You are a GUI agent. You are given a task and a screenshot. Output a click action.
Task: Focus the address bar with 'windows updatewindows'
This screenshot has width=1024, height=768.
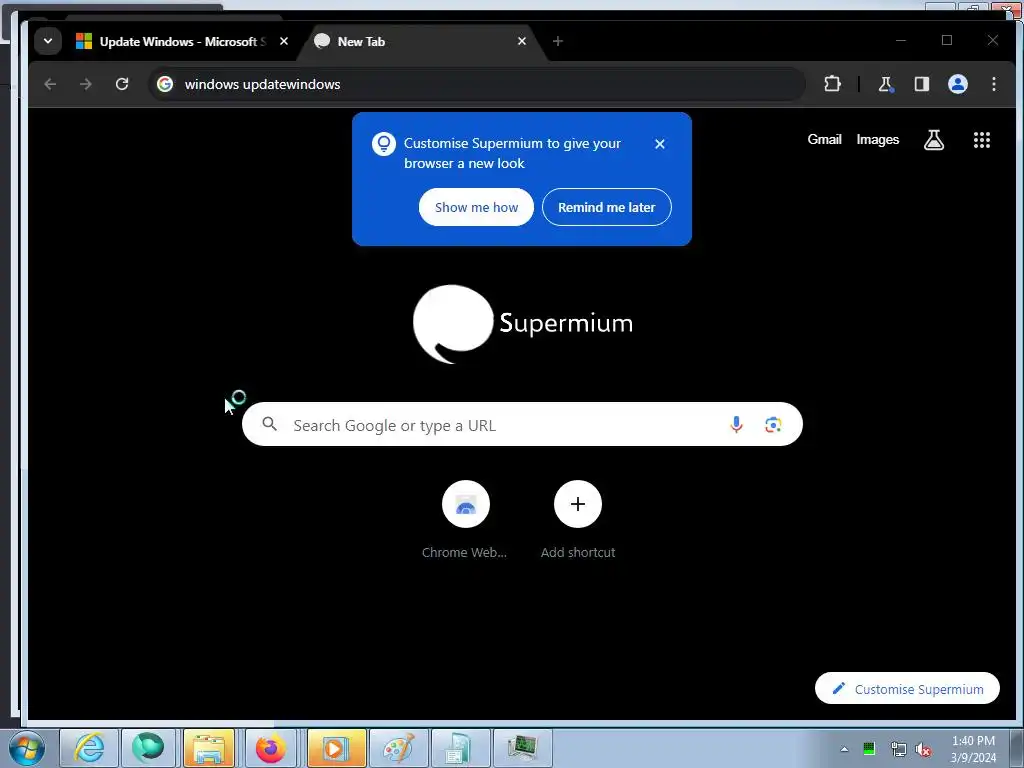click(477, 84)
